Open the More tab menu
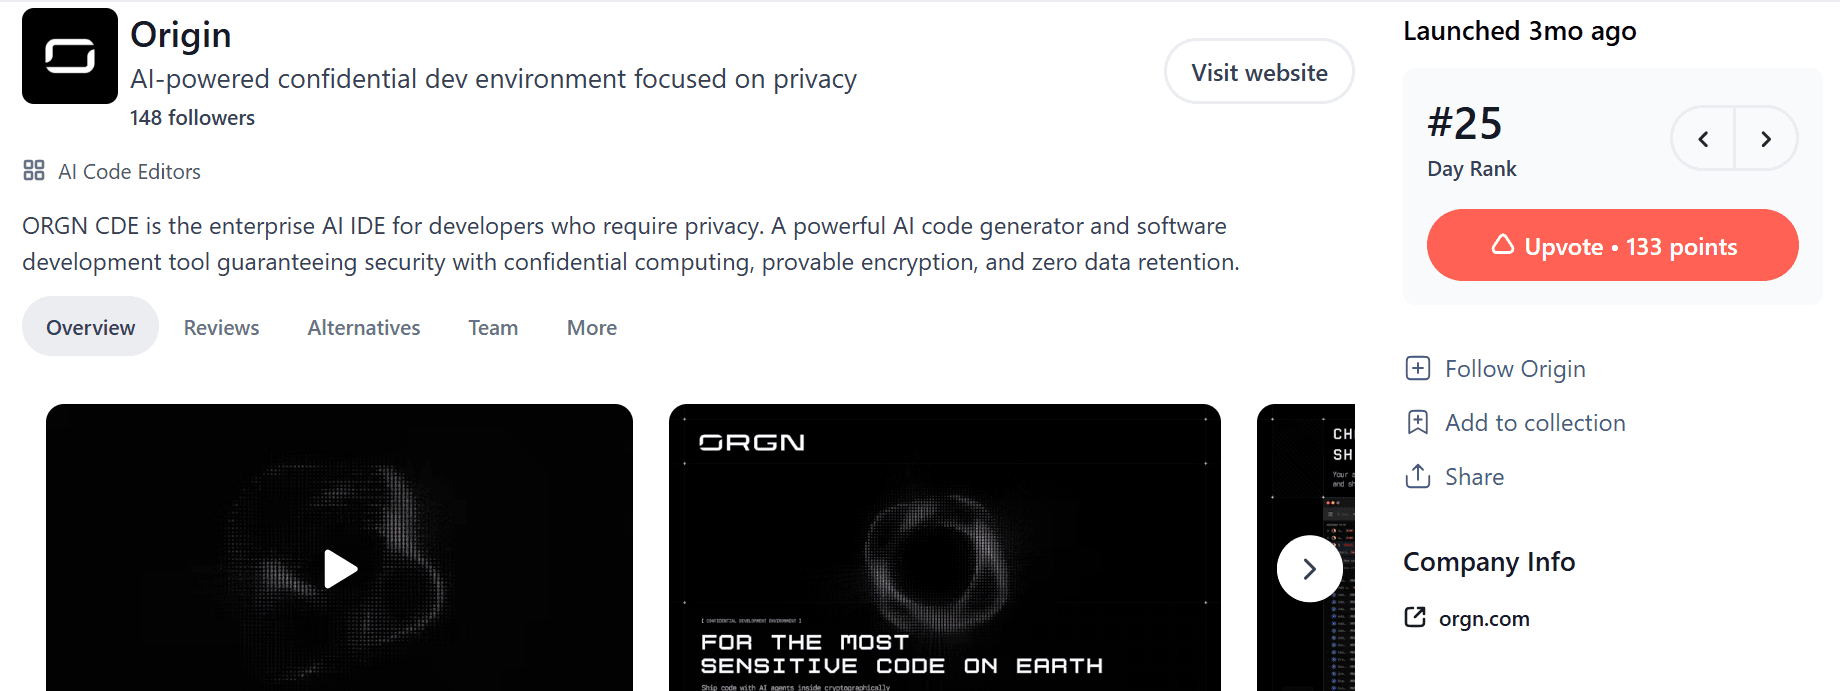This screenshot has width=1840, height=691. (x=592, y=327)
